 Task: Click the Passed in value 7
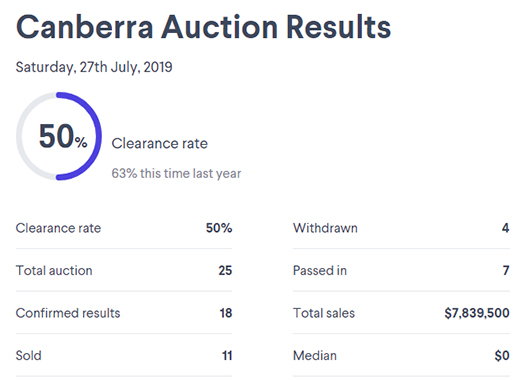point(506,270)
